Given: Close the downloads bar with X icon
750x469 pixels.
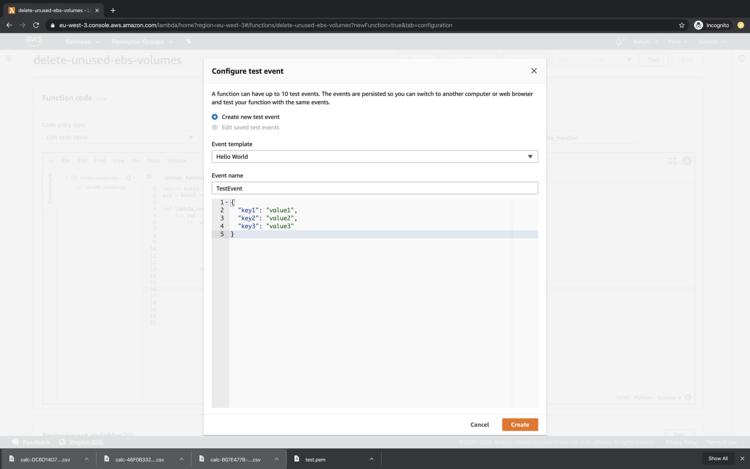Looking at the screenshot, I should pyautogui.click(x=742, y=459).
